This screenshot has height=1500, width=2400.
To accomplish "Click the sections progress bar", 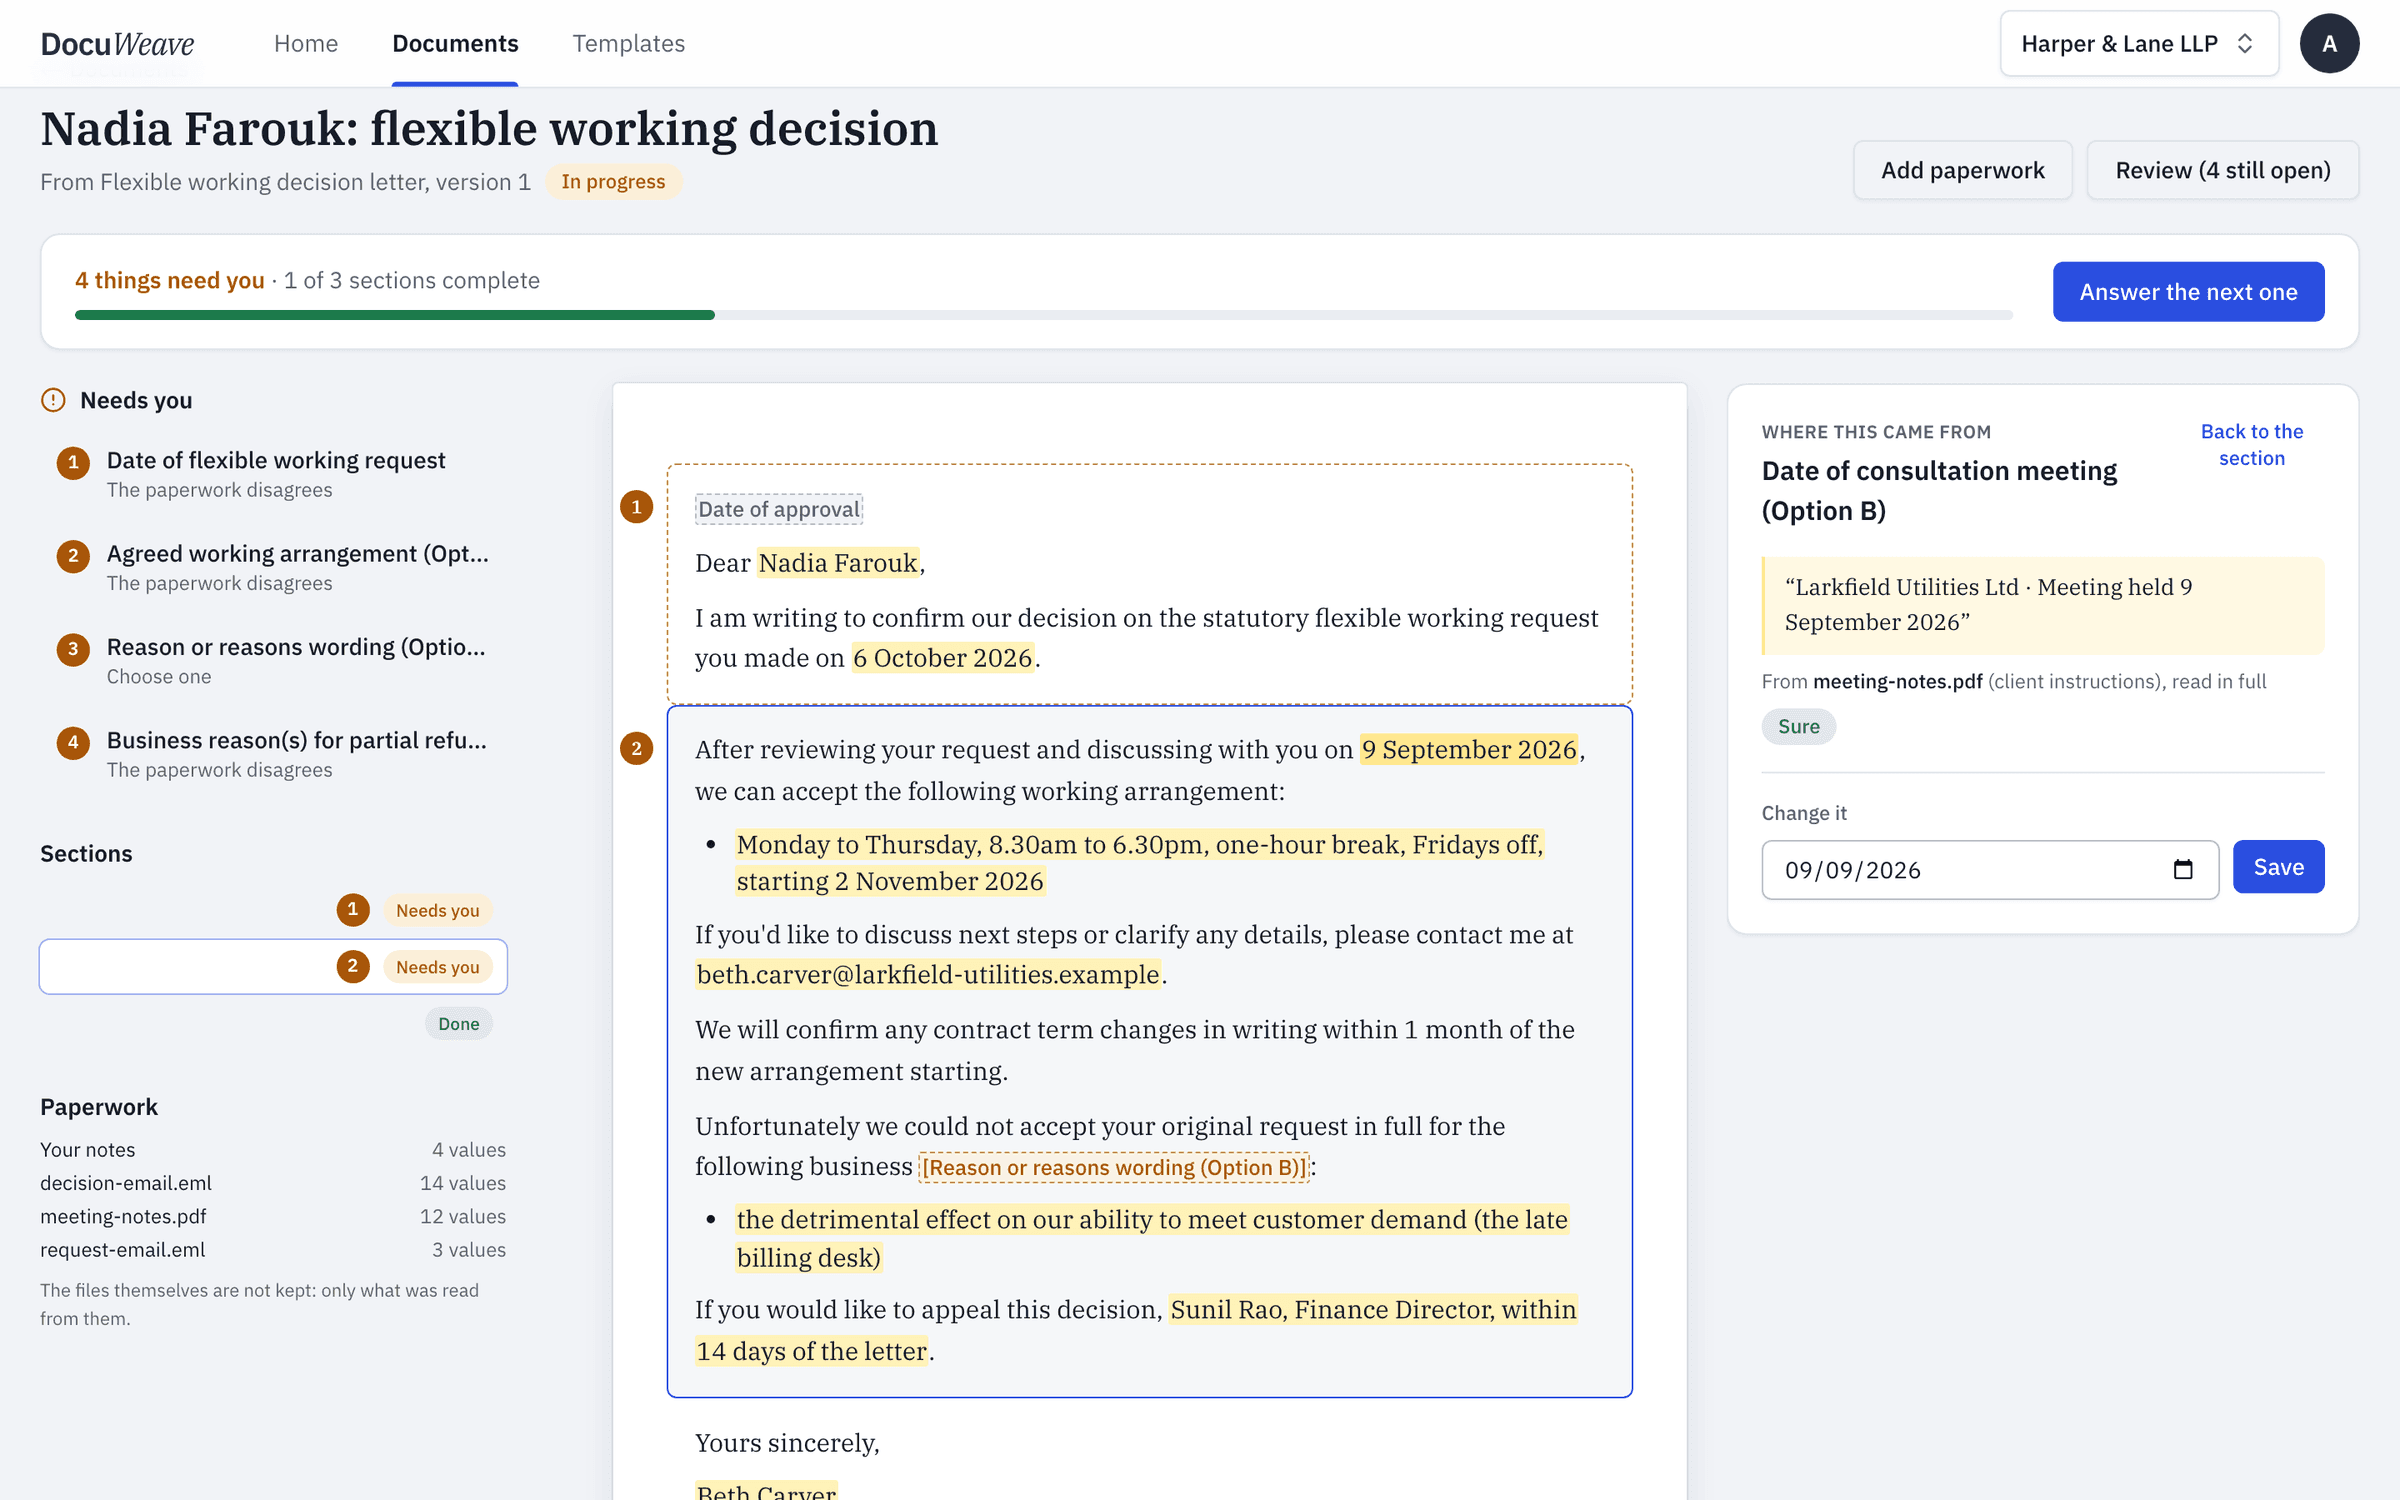I will point(1043,315).
